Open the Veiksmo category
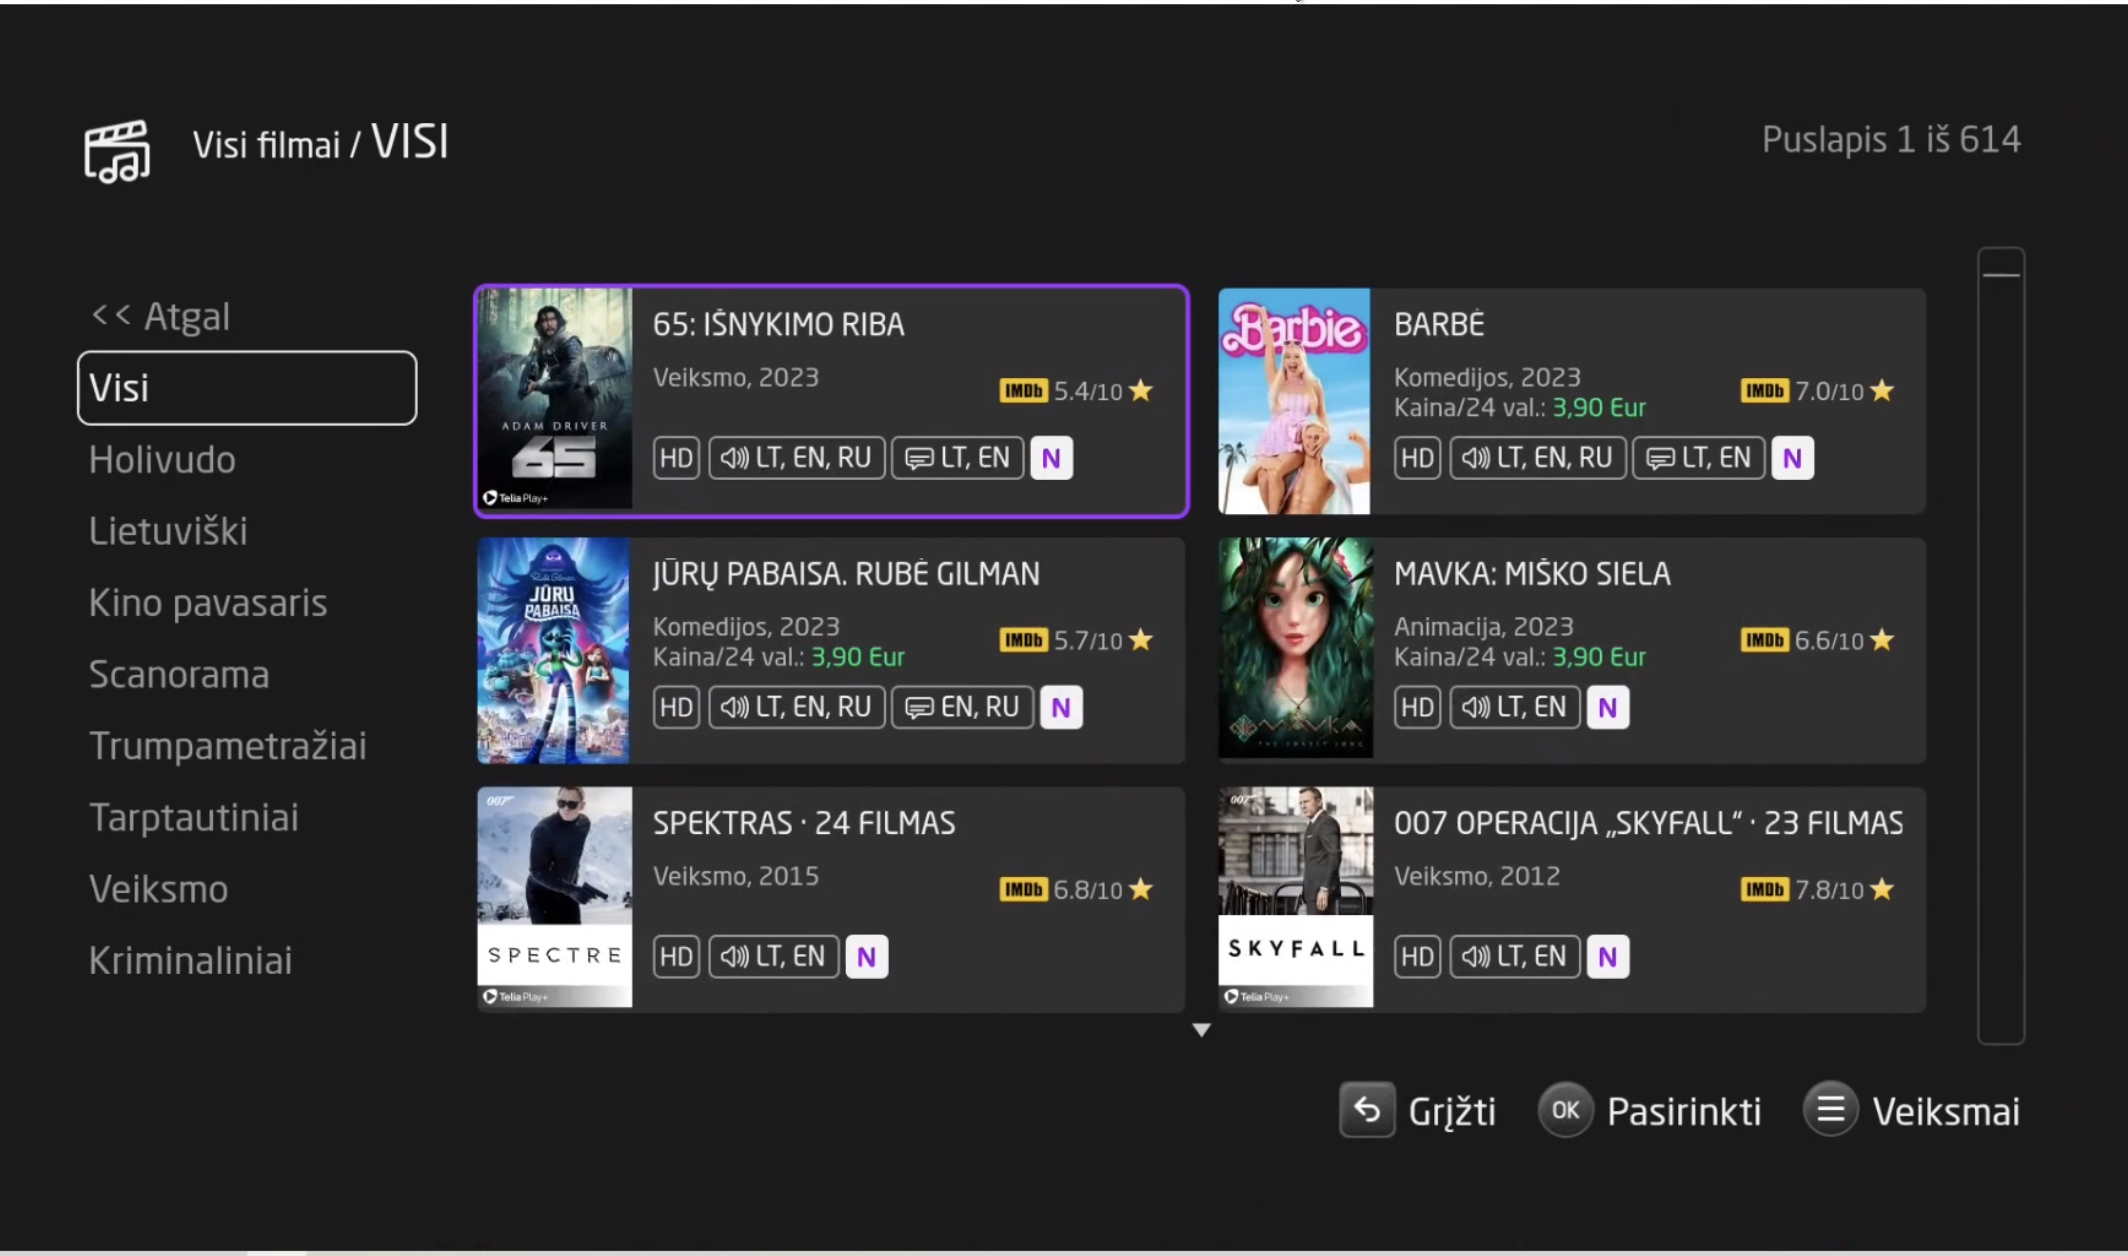 (x=158, y=889)
